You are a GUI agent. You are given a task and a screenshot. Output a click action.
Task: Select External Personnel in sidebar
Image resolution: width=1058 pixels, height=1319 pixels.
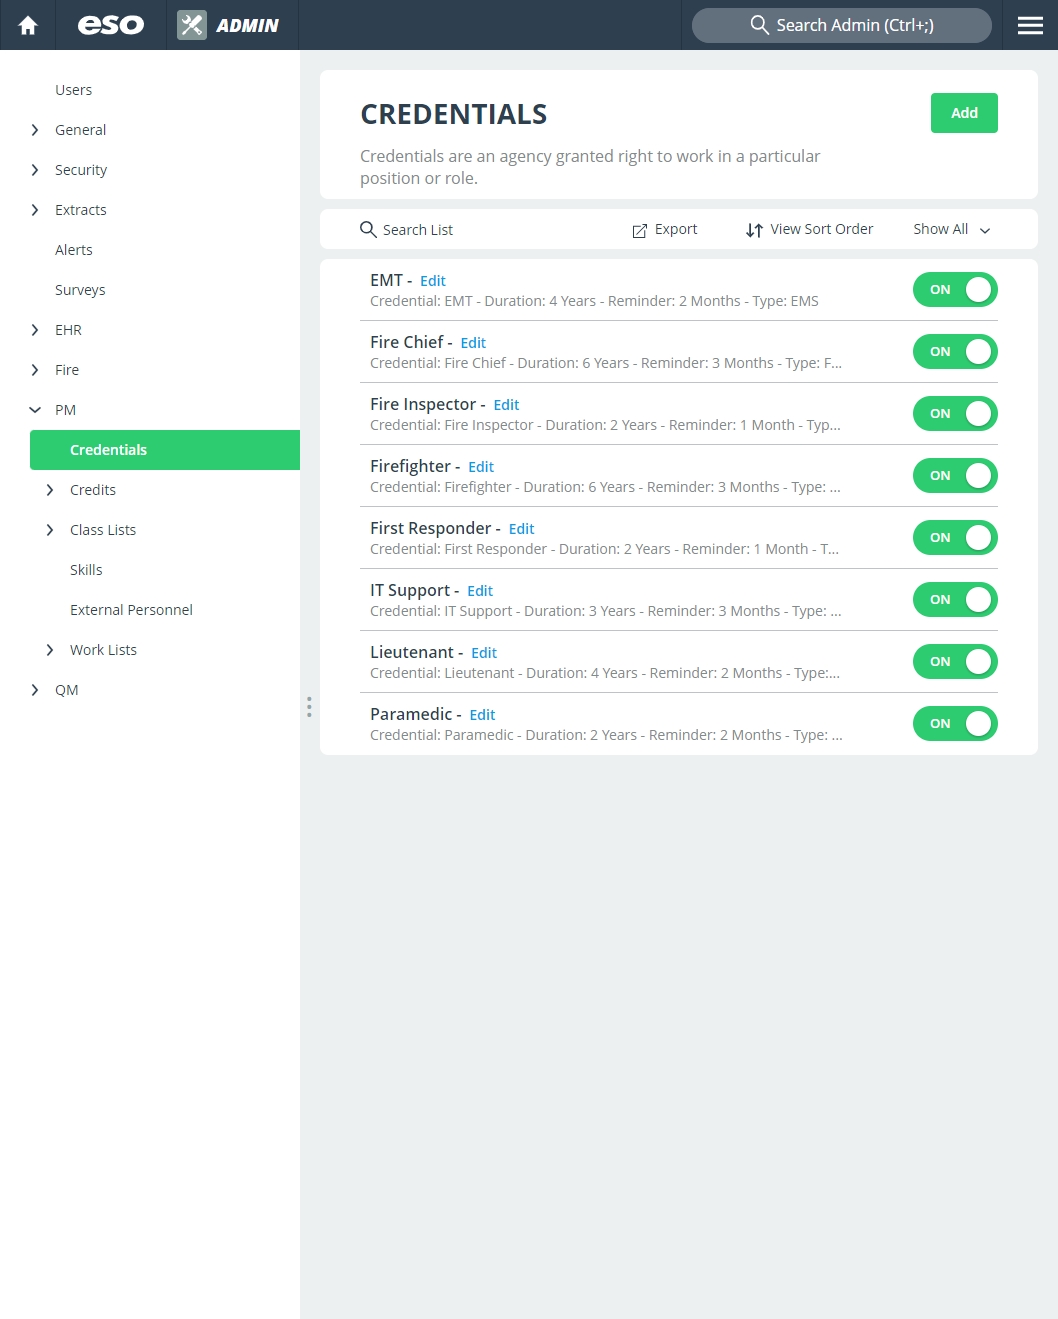pos(131,610)
